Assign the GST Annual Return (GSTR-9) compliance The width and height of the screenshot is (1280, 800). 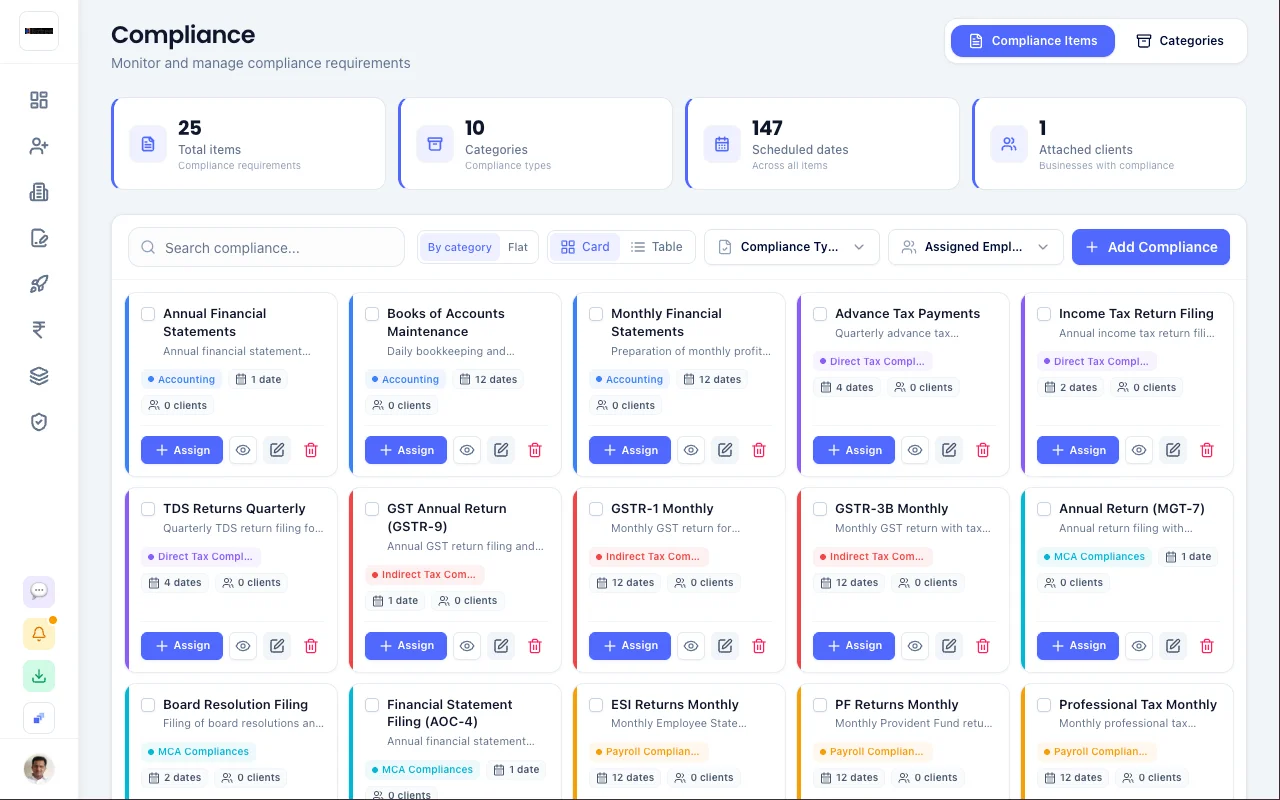click(406, 646)
